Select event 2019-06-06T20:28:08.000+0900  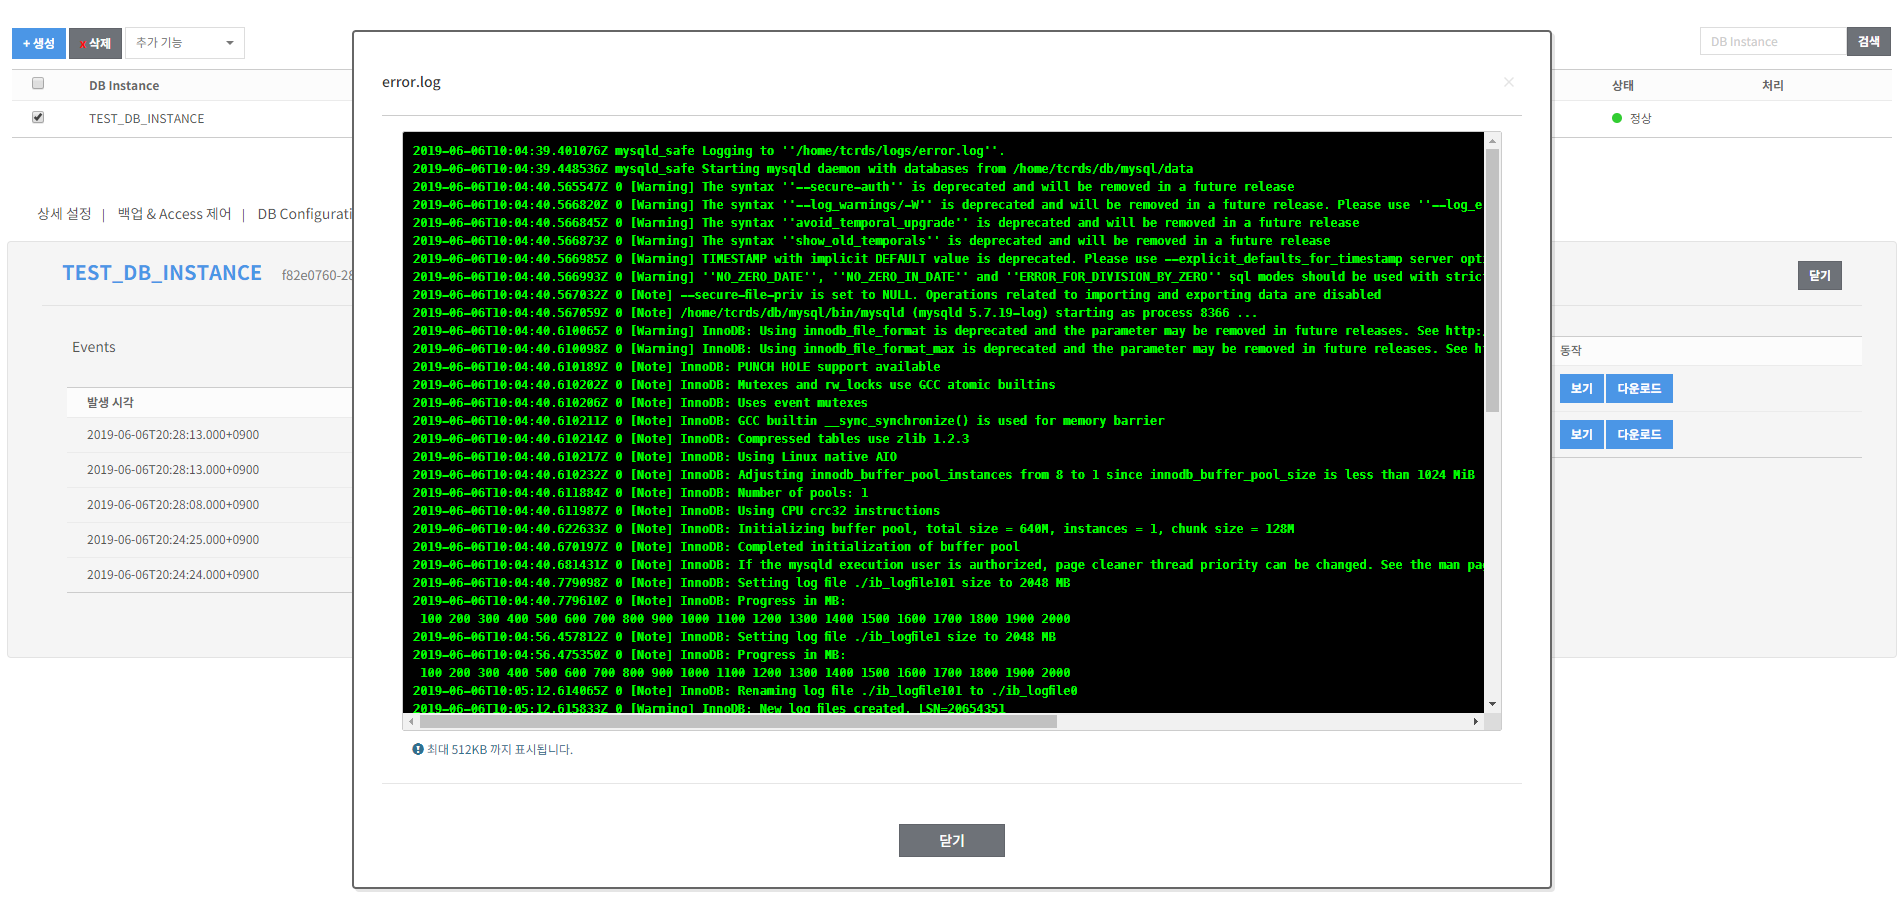(x=173, y=505)
